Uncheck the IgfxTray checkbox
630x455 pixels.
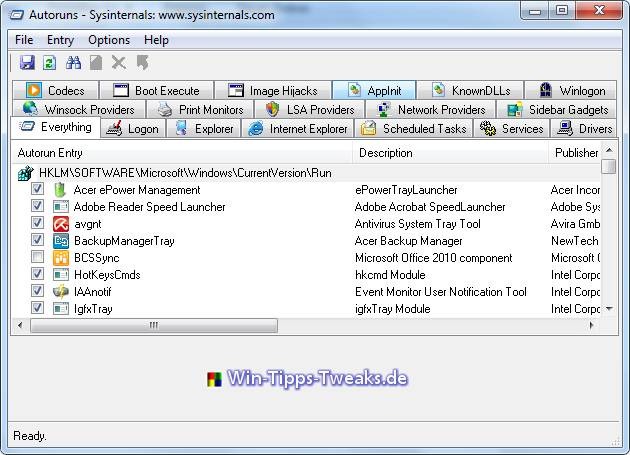[x=37, y=308]
